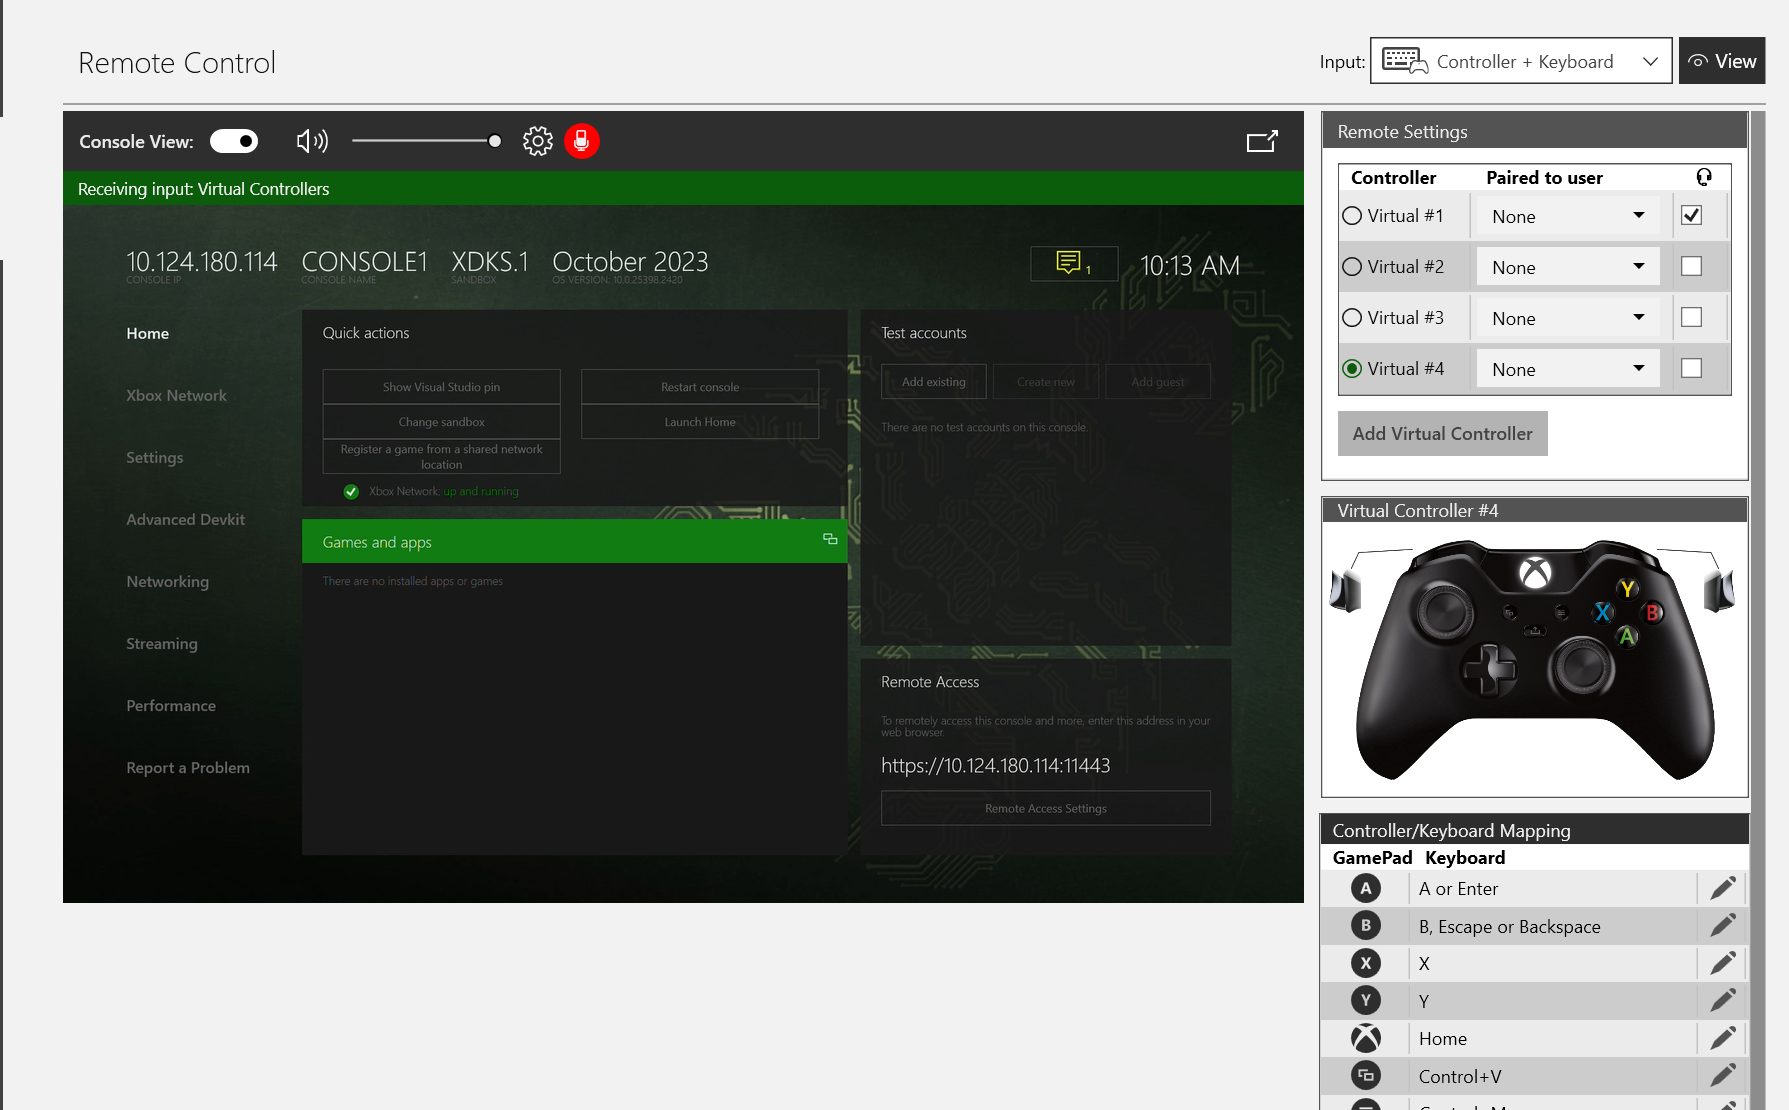The width and height of the screenshot is (1789, 1110).
Task: Click the B gamepad icon in mapping list
Action: (1366, 926)
